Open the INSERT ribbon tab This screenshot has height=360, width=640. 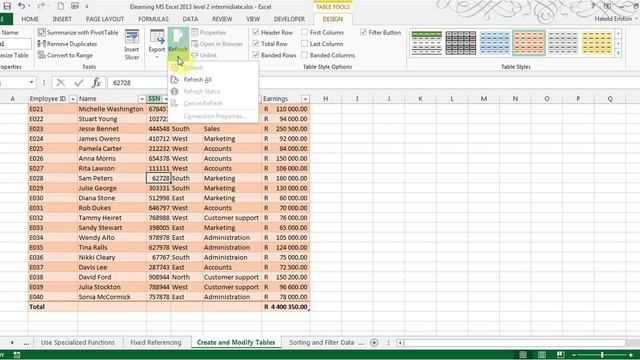pos(62,19)
